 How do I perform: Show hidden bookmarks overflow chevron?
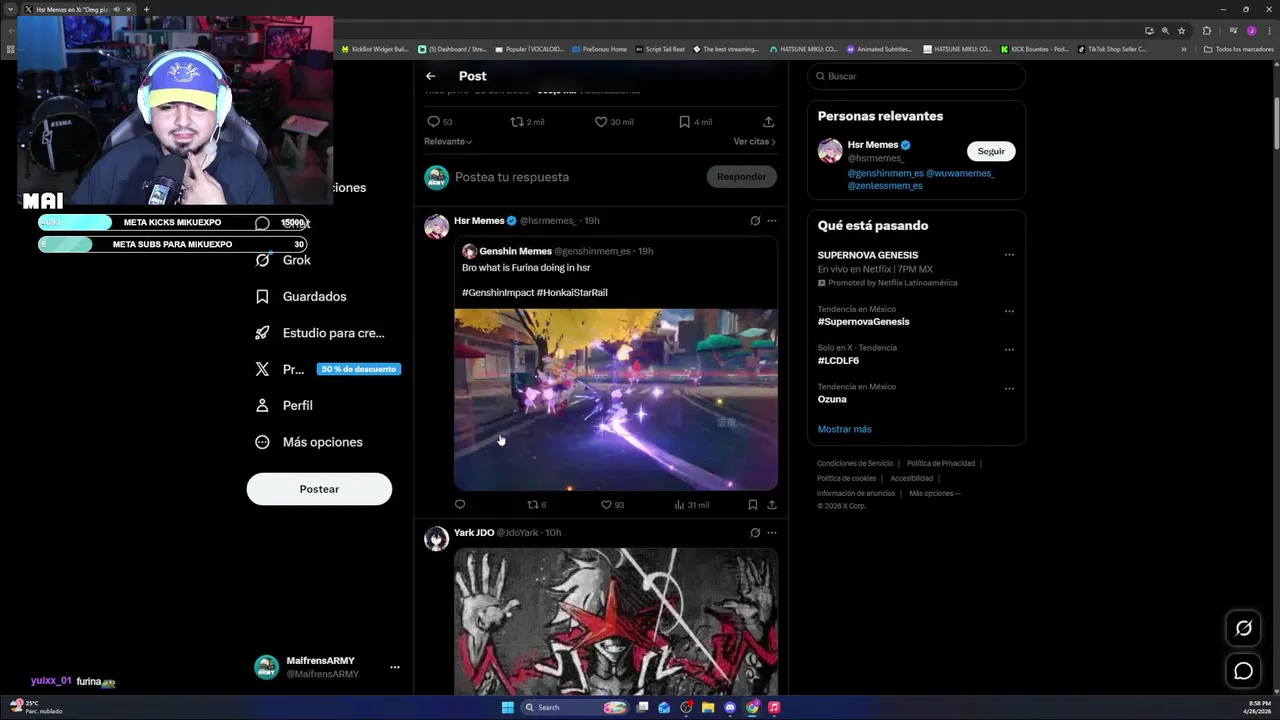coord(1184,49)
